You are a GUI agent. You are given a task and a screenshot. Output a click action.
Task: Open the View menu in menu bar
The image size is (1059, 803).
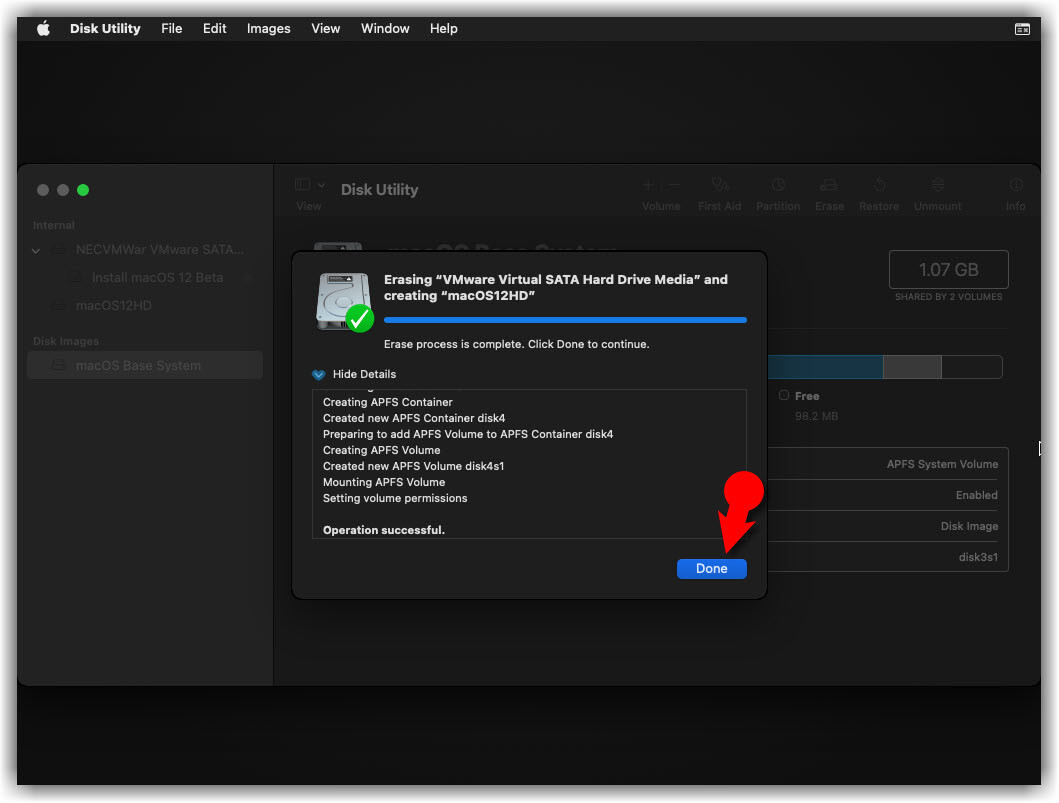(326, 28)
